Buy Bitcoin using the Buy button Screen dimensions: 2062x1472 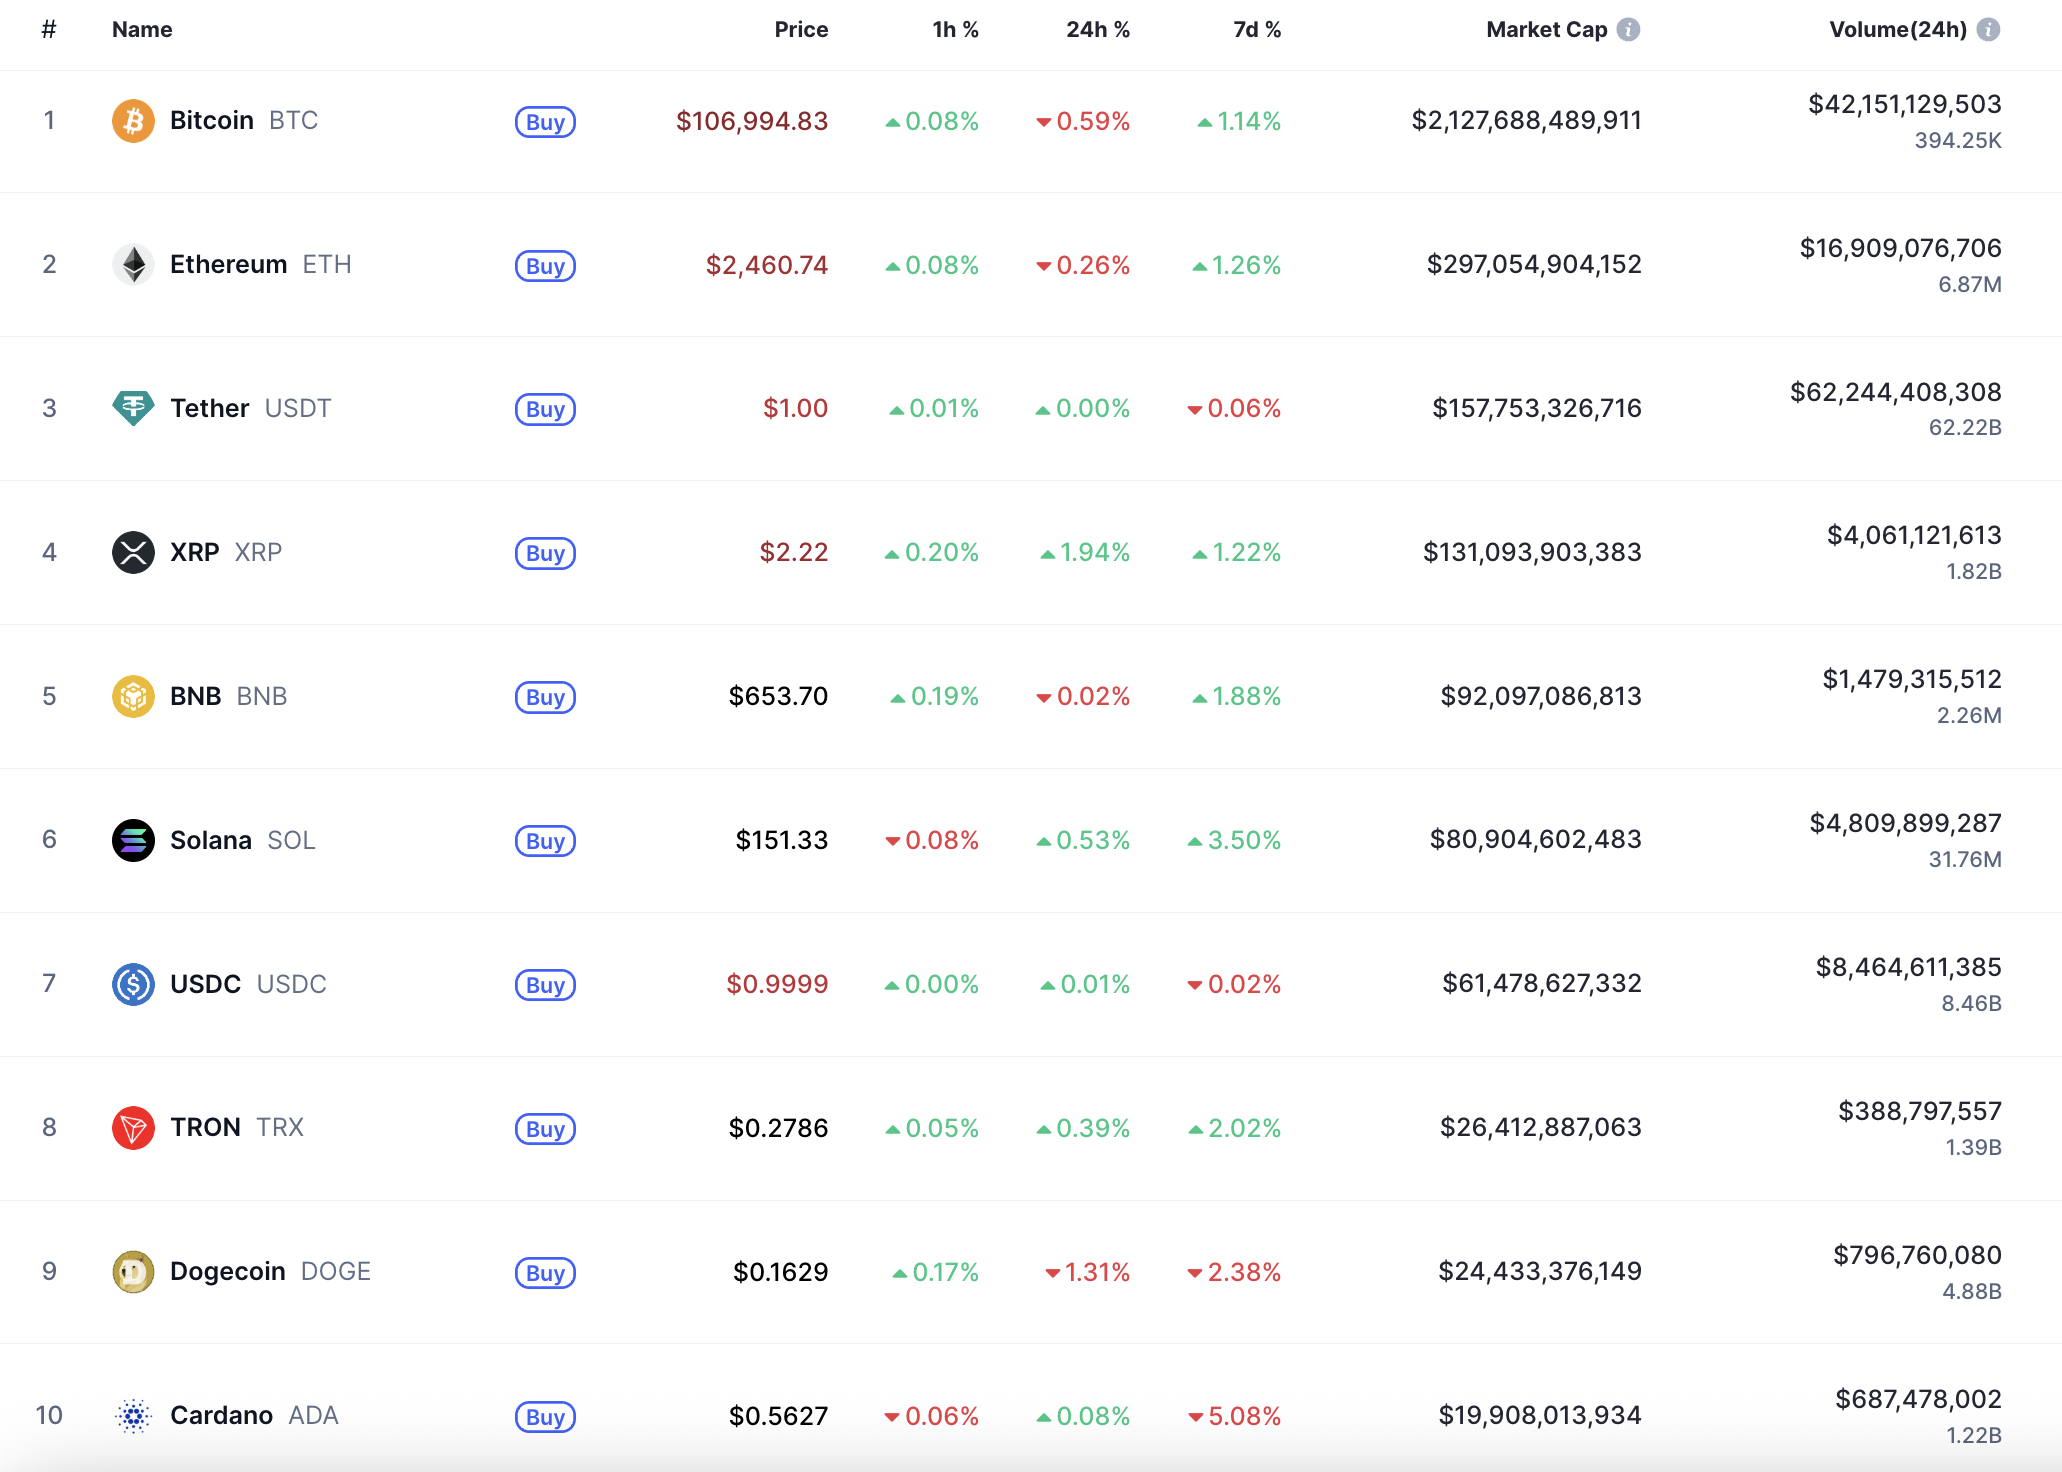(x=545, y=122)
